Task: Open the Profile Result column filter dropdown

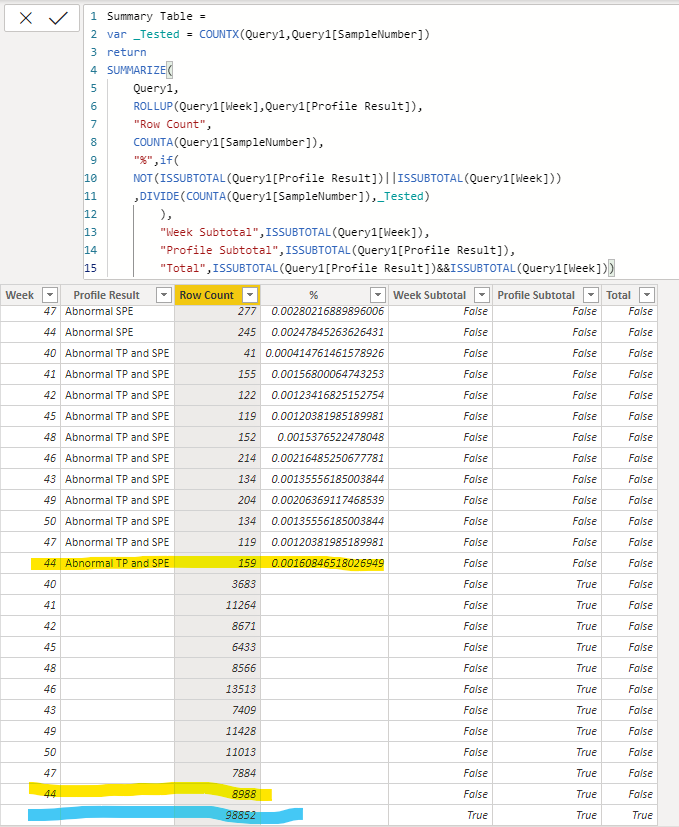Action: (x=164, y=295)
